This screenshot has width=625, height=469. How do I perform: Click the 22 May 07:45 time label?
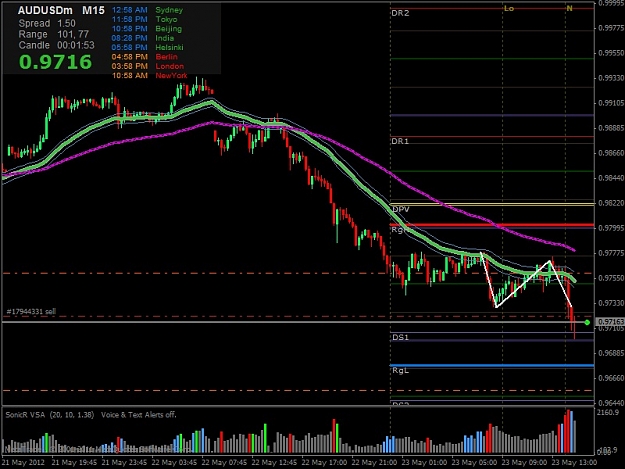224,463
